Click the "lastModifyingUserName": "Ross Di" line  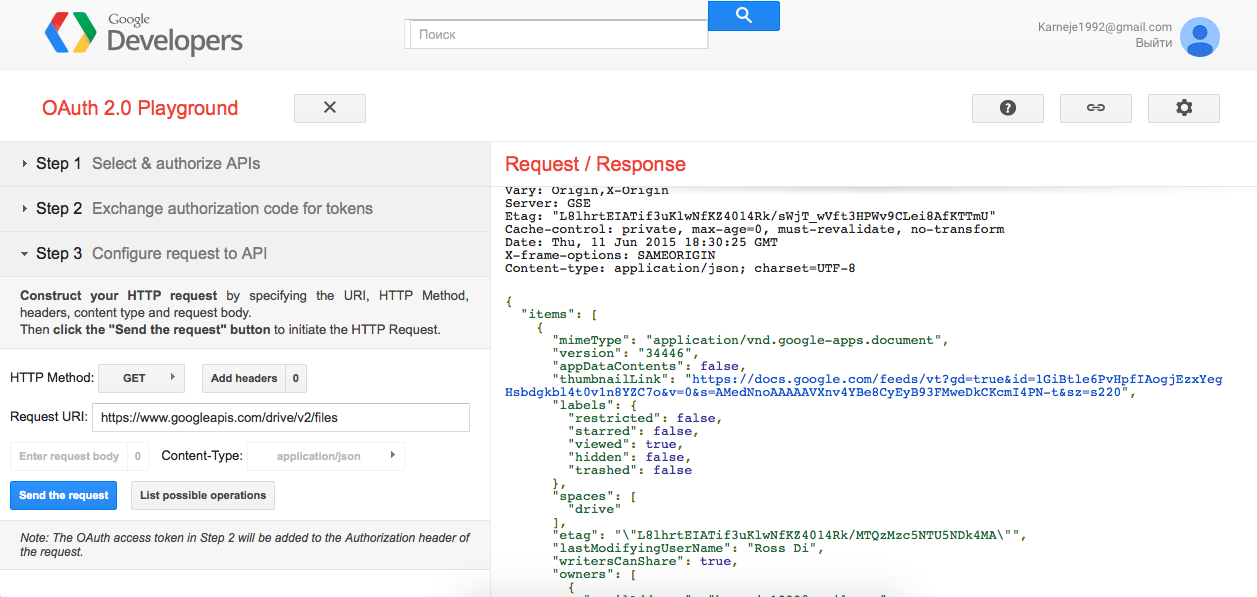click(x=689, y=548)
